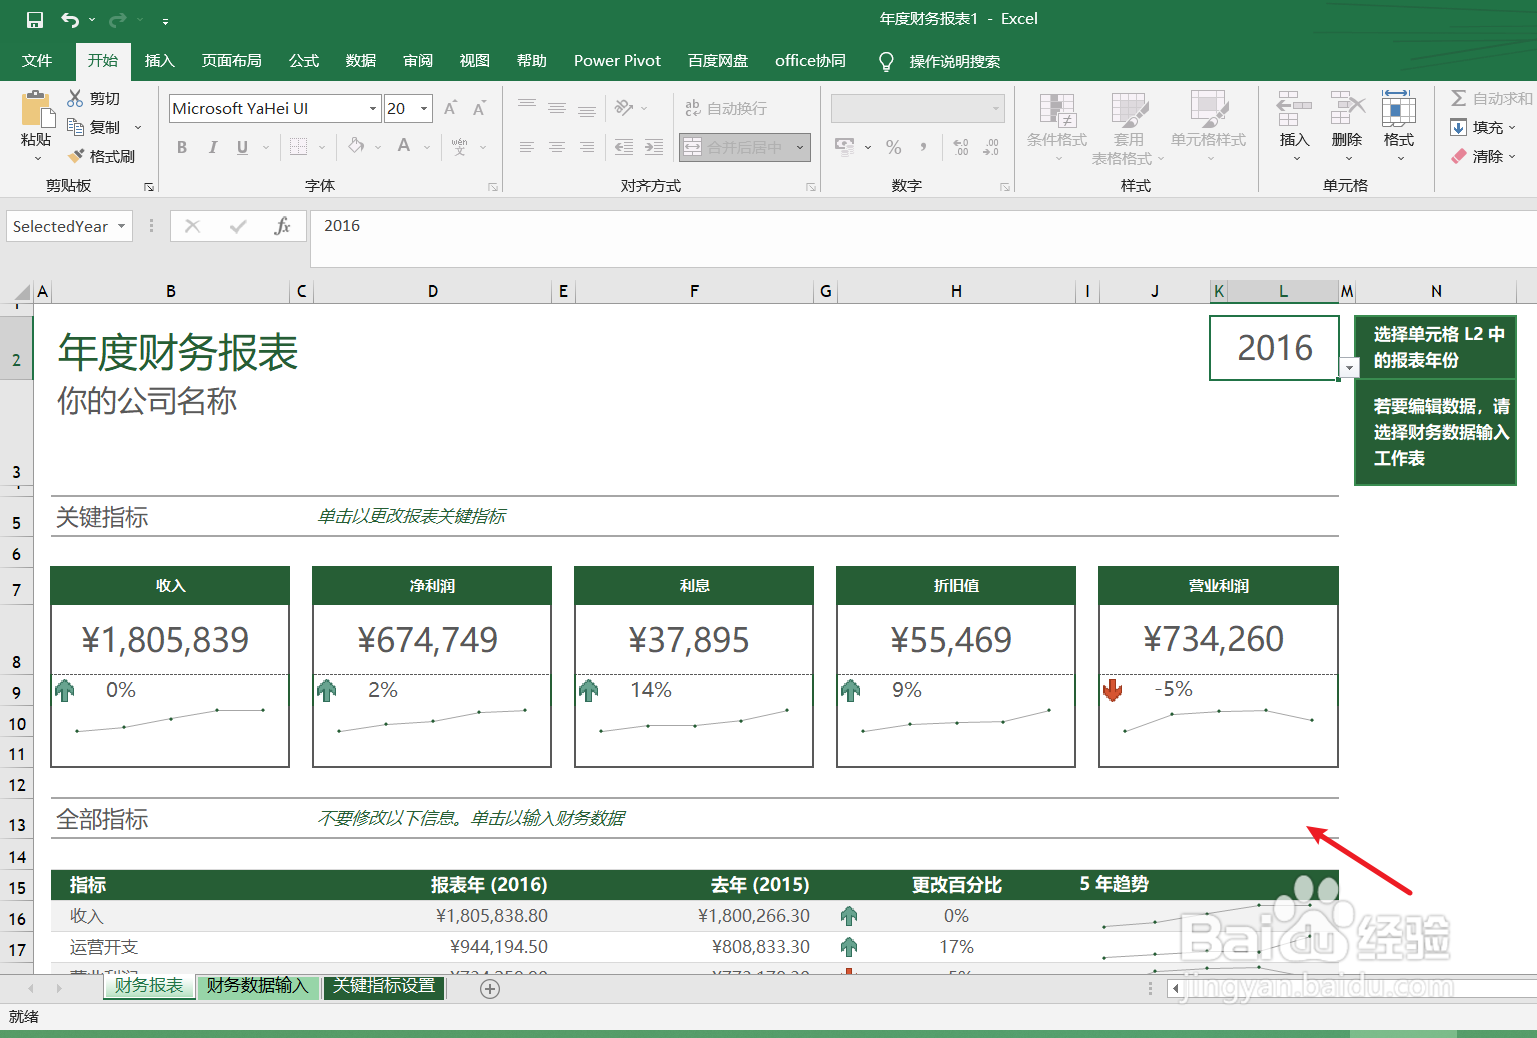
Task: Increase font size with larger A icon
Action: [x=450, y=108]
